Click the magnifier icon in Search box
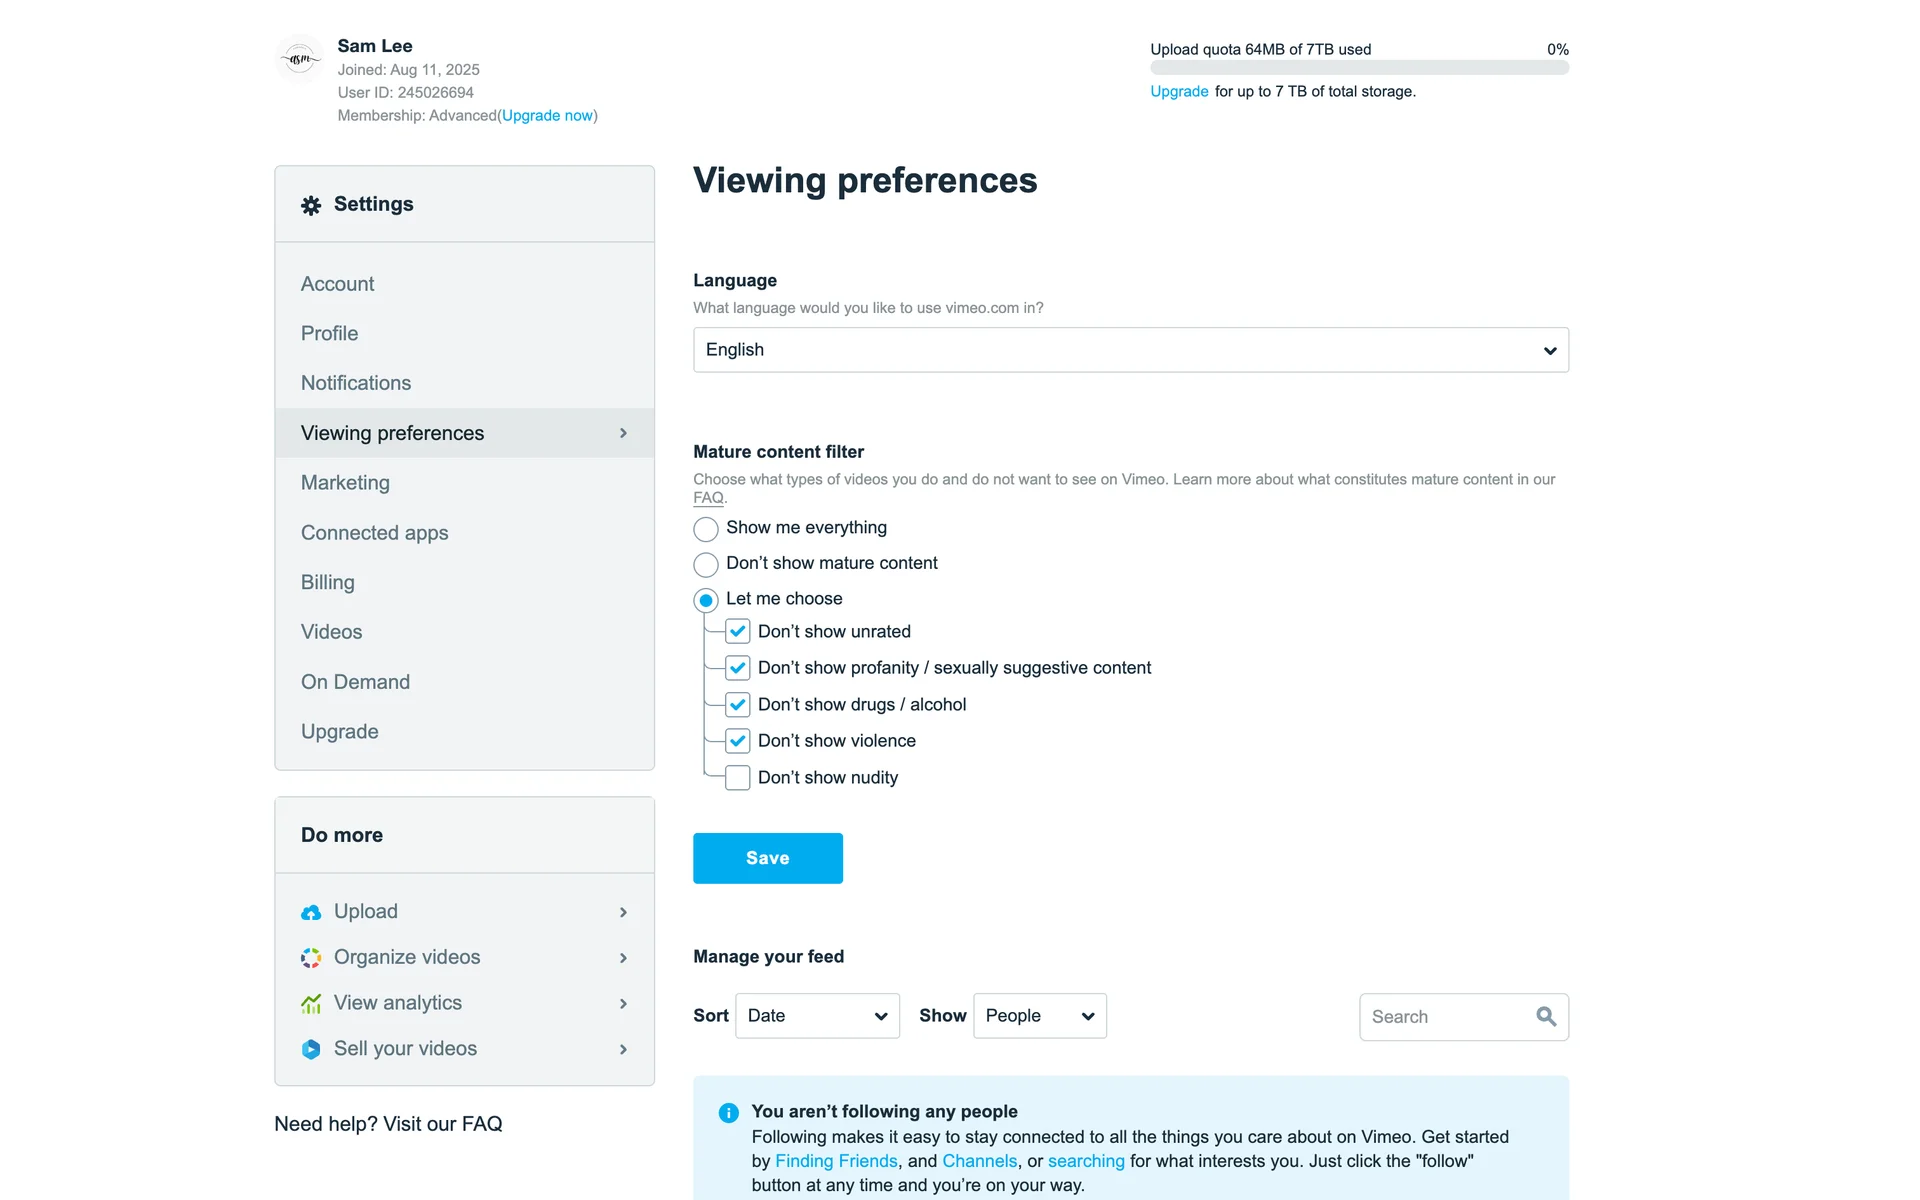Screen dimensions: 1920x1200 [x=1546, y=1016]
